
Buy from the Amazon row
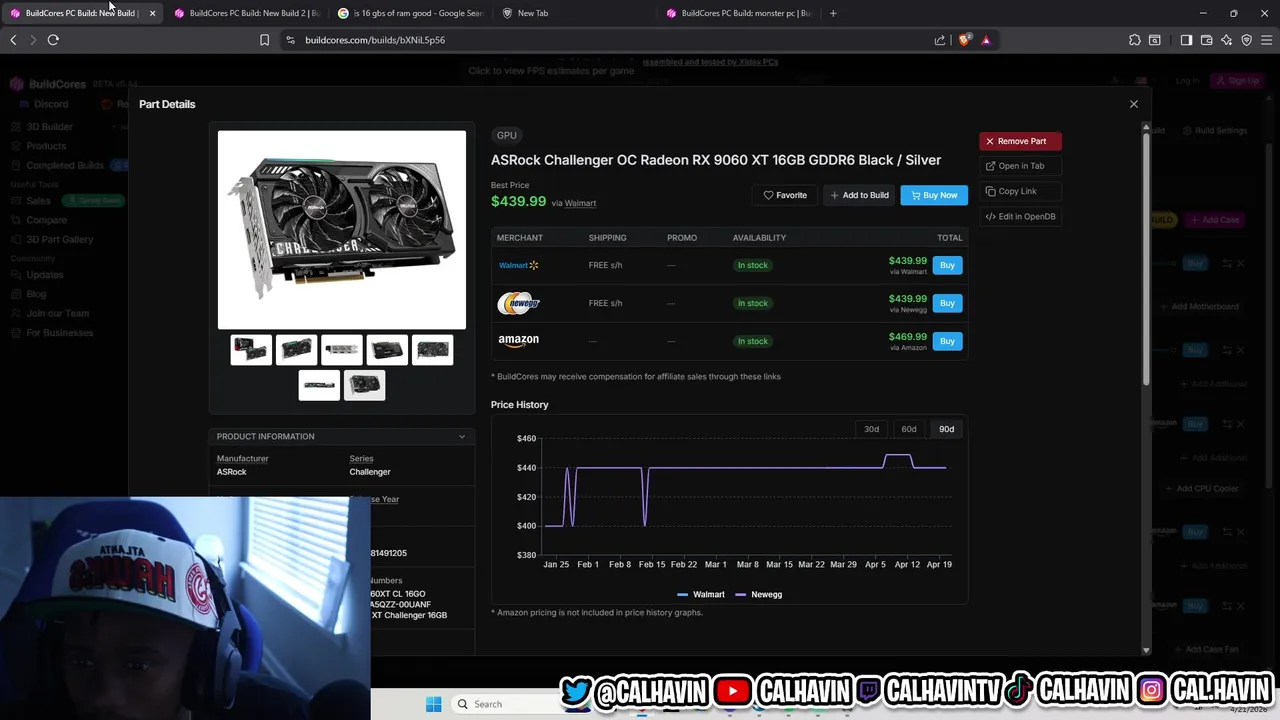(947, 341)
